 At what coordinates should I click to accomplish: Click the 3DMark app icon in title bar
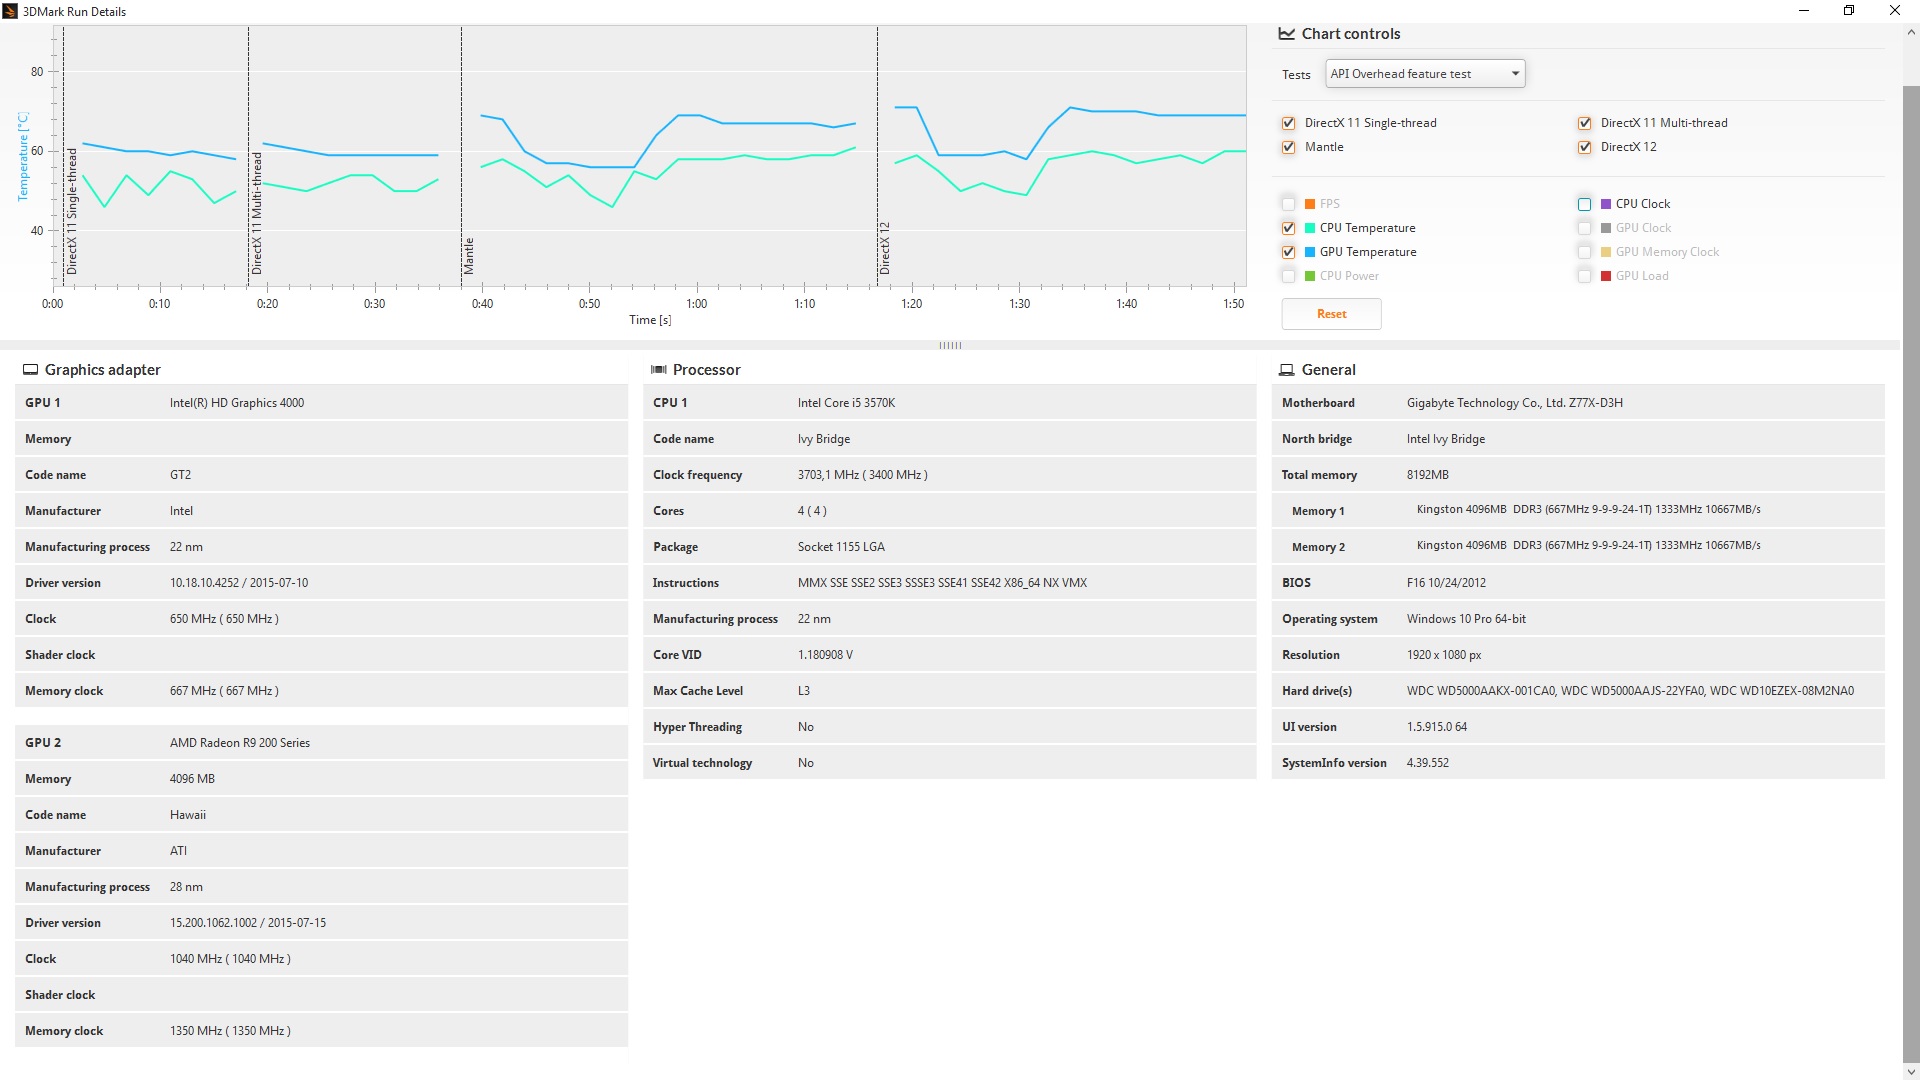(x=10, y=11)
